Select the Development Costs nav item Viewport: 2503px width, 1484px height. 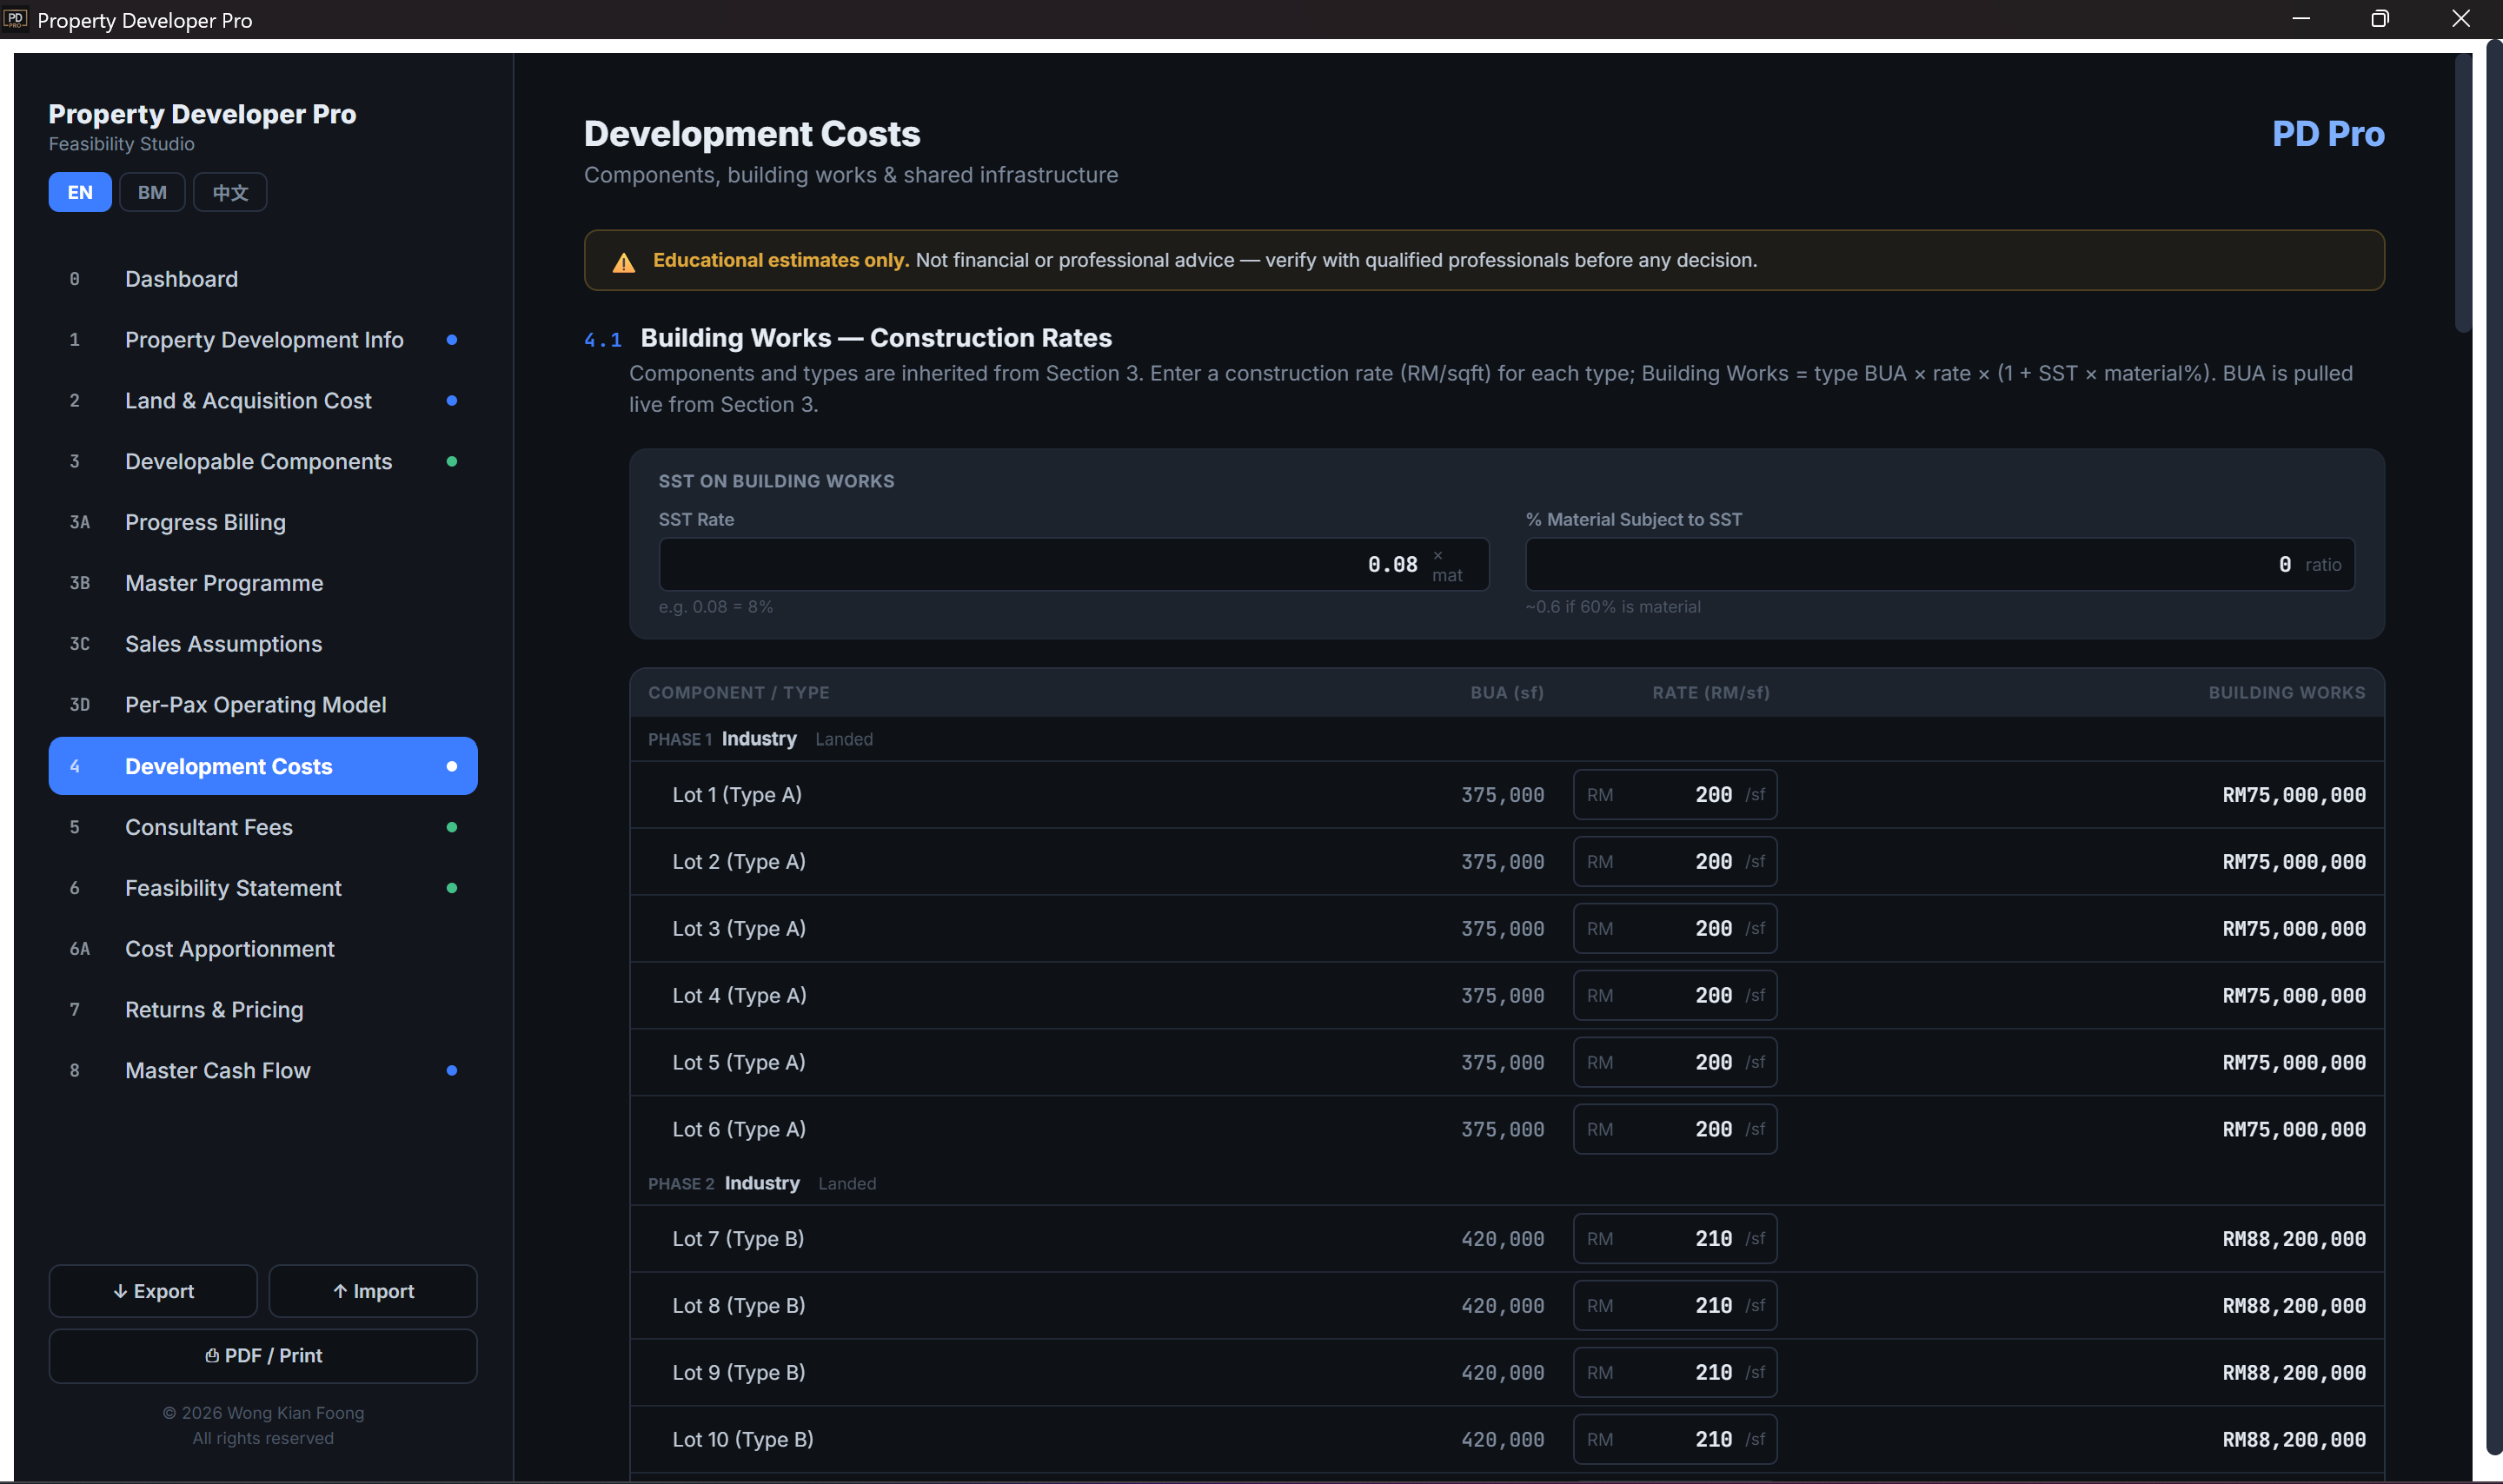(263, 767)
